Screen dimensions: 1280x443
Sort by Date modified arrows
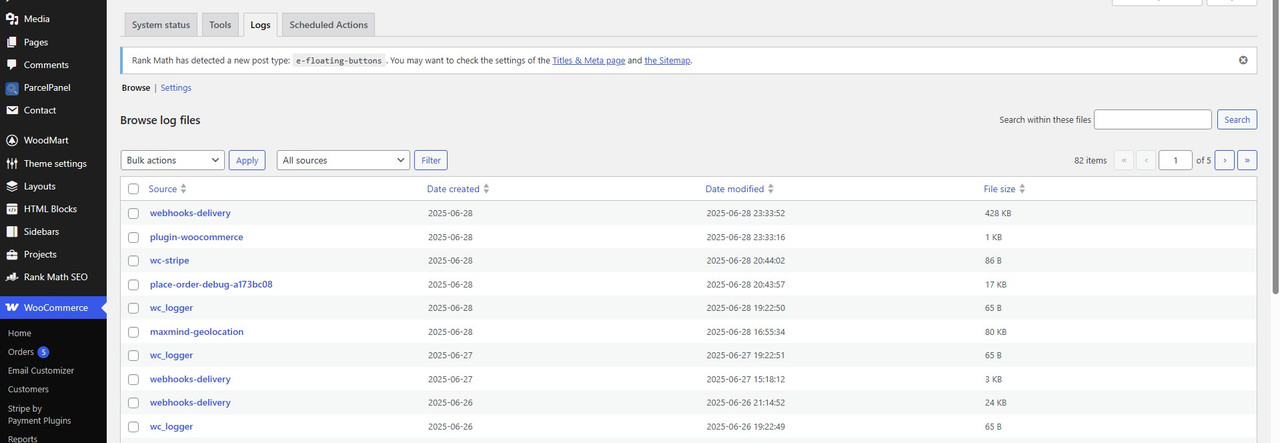pyautogui.click(x=771, y=189)
